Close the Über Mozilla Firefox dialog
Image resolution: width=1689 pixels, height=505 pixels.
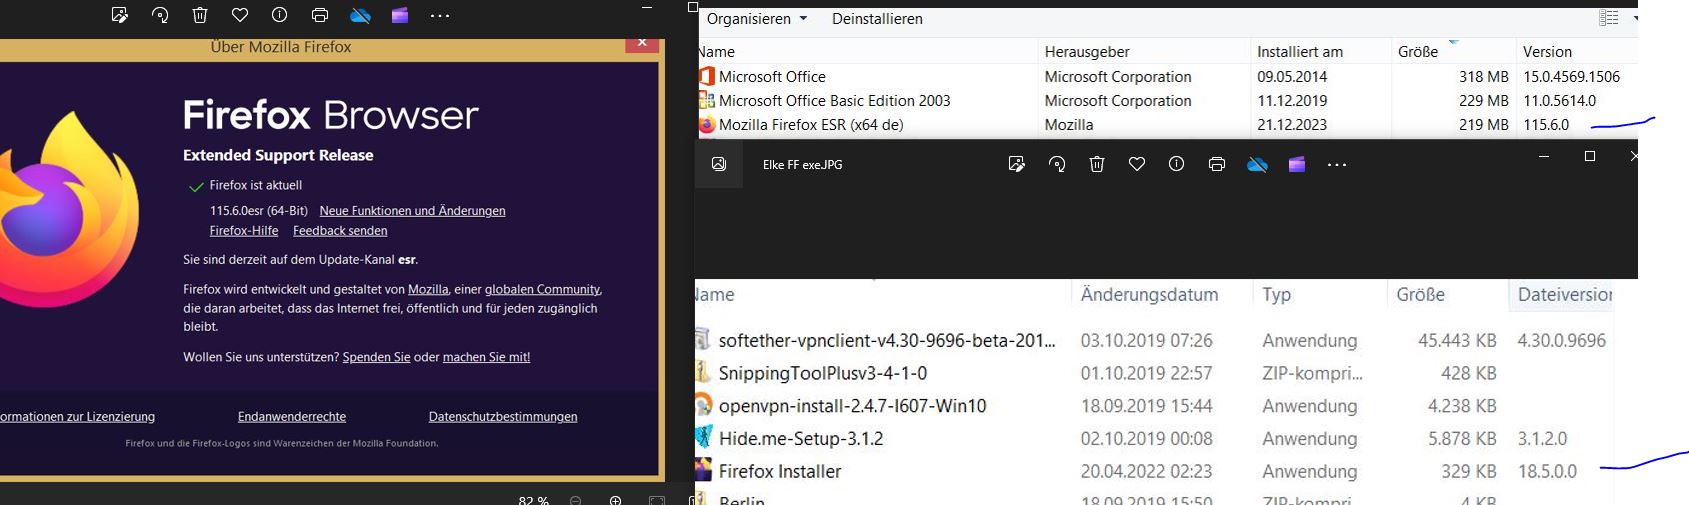point(641,42)
